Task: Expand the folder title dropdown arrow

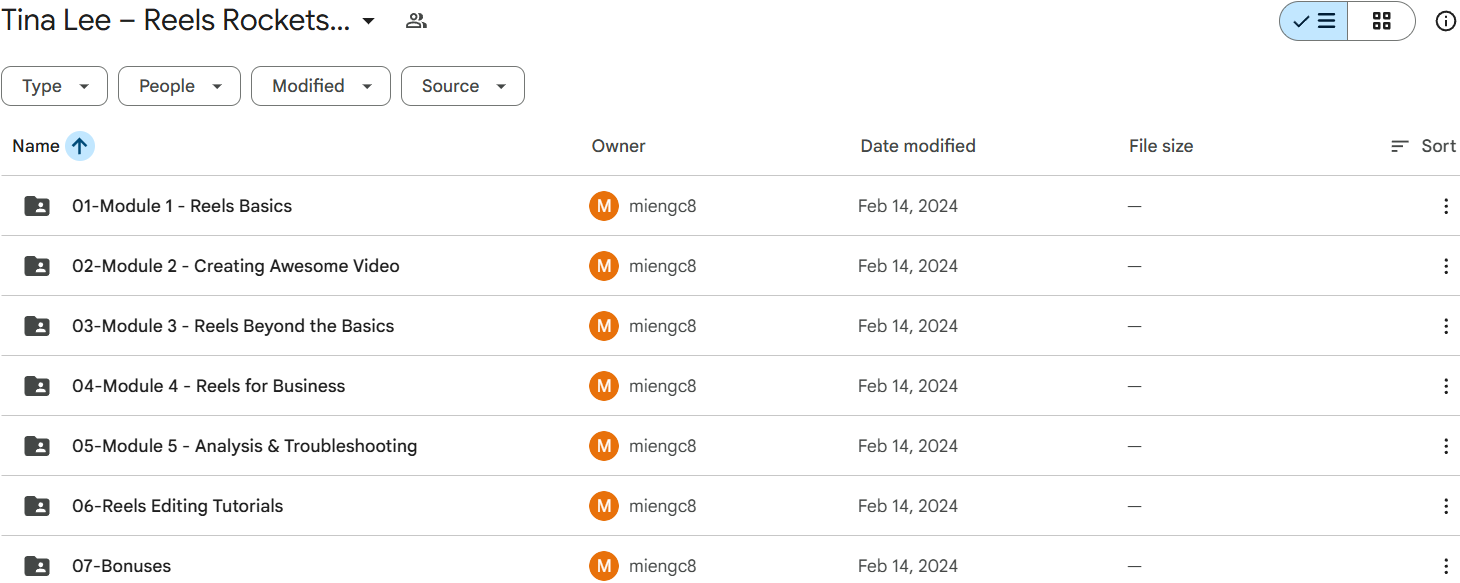Action: point(368,21)
